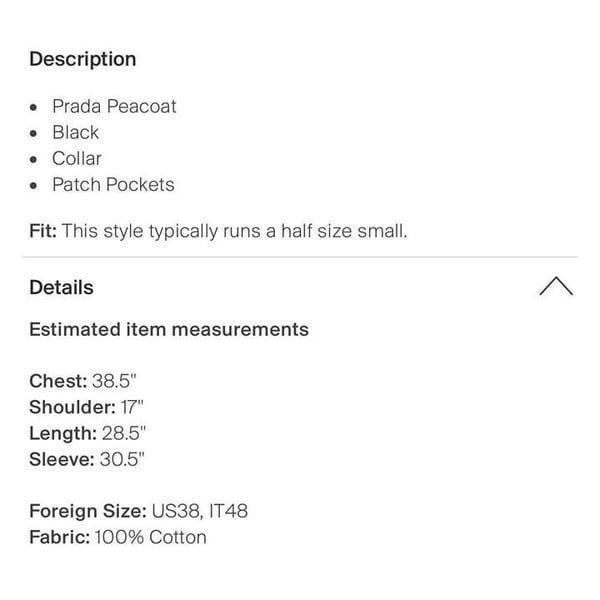The height and width of the screenshot is (600, 600).
Task: Select the Foreign Size label
Action: click(x=88, y=511)
